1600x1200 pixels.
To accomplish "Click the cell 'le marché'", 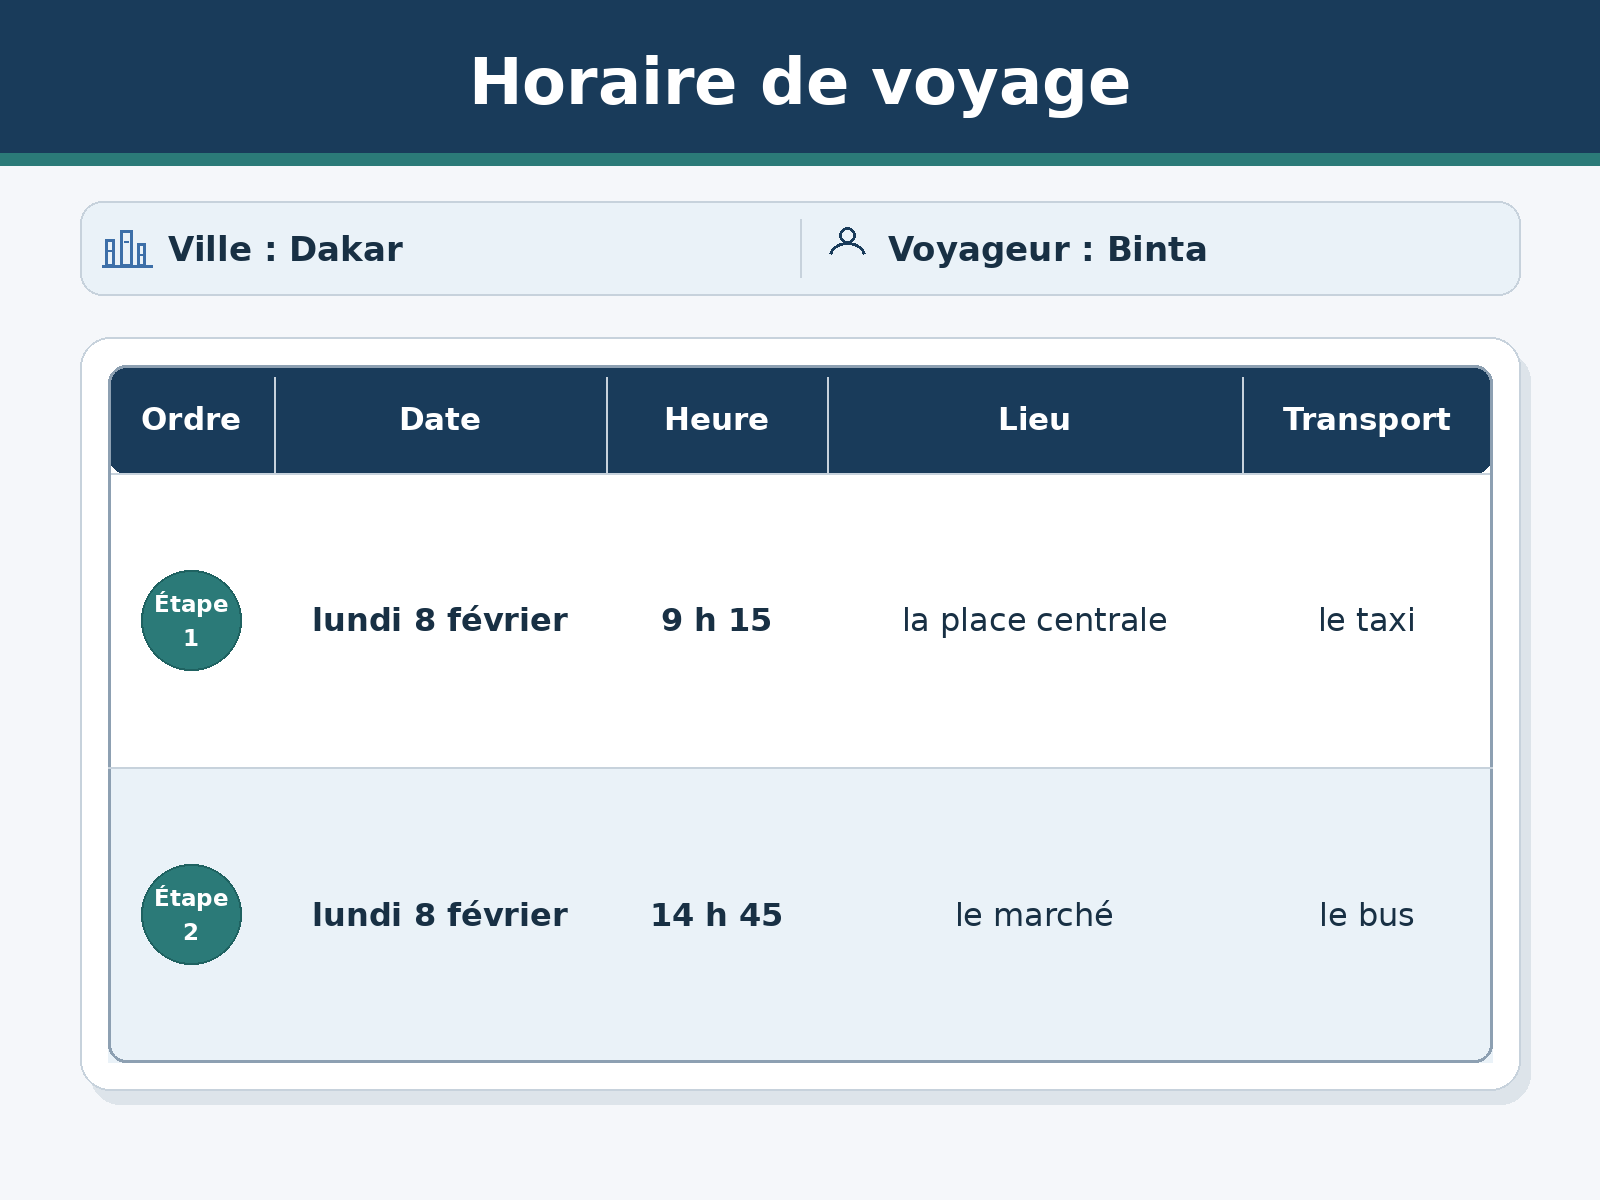I will click(1034, 915).
